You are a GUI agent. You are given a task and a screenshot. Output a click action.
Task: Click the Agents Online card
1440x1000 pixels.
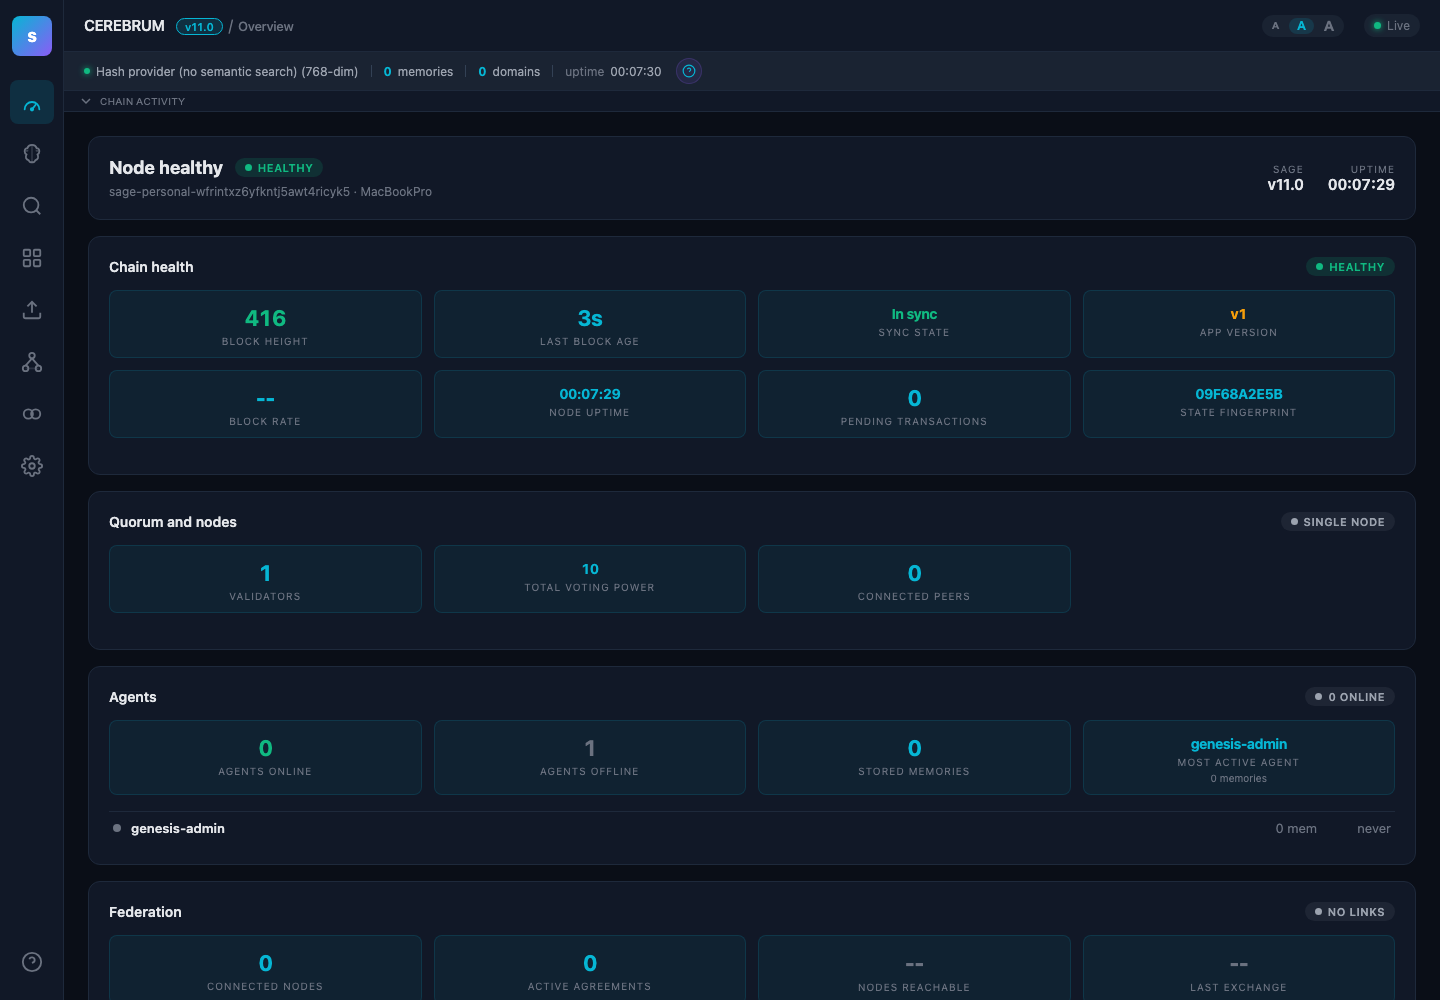pos(265,757)
